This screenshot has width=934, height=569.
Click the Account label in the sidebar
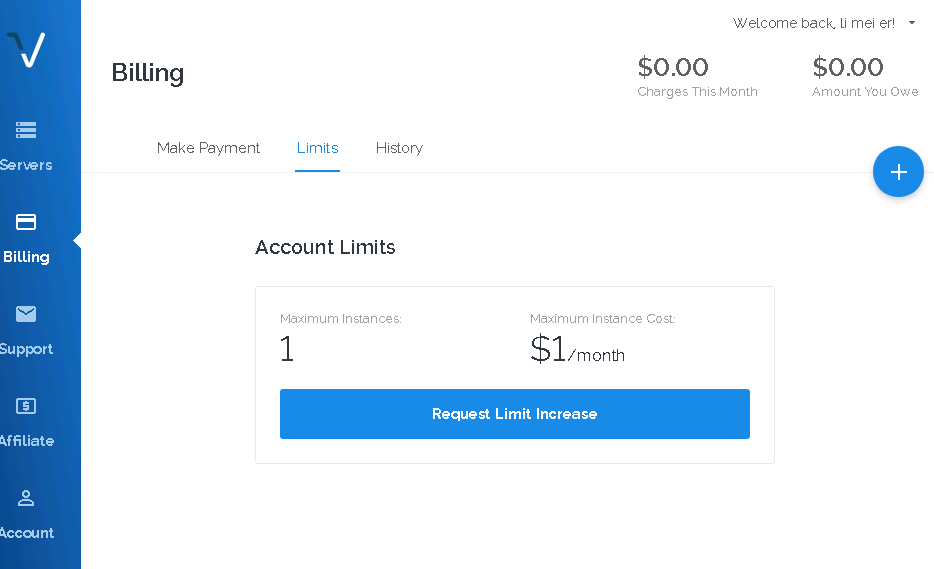[27, 533]
